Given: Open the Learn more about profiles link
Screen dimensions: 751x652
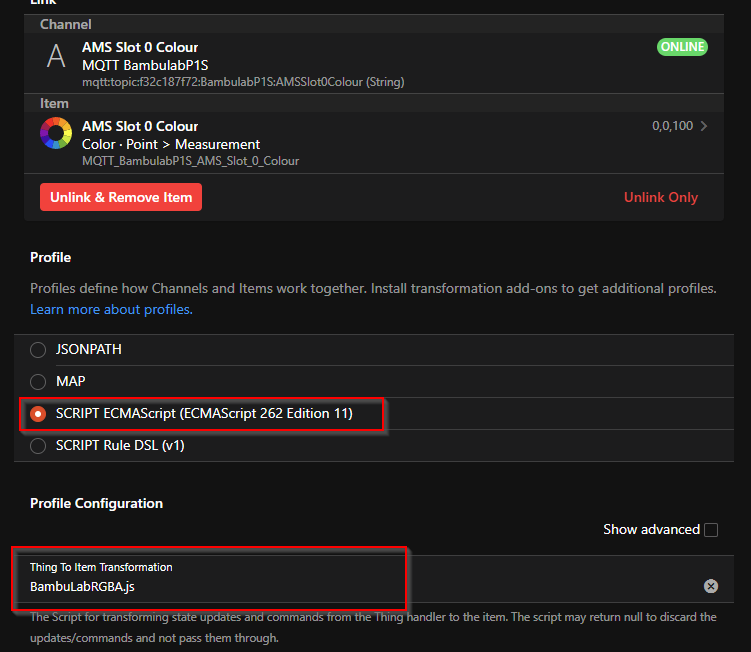Looking at the screenshot, I should [111, 309].
